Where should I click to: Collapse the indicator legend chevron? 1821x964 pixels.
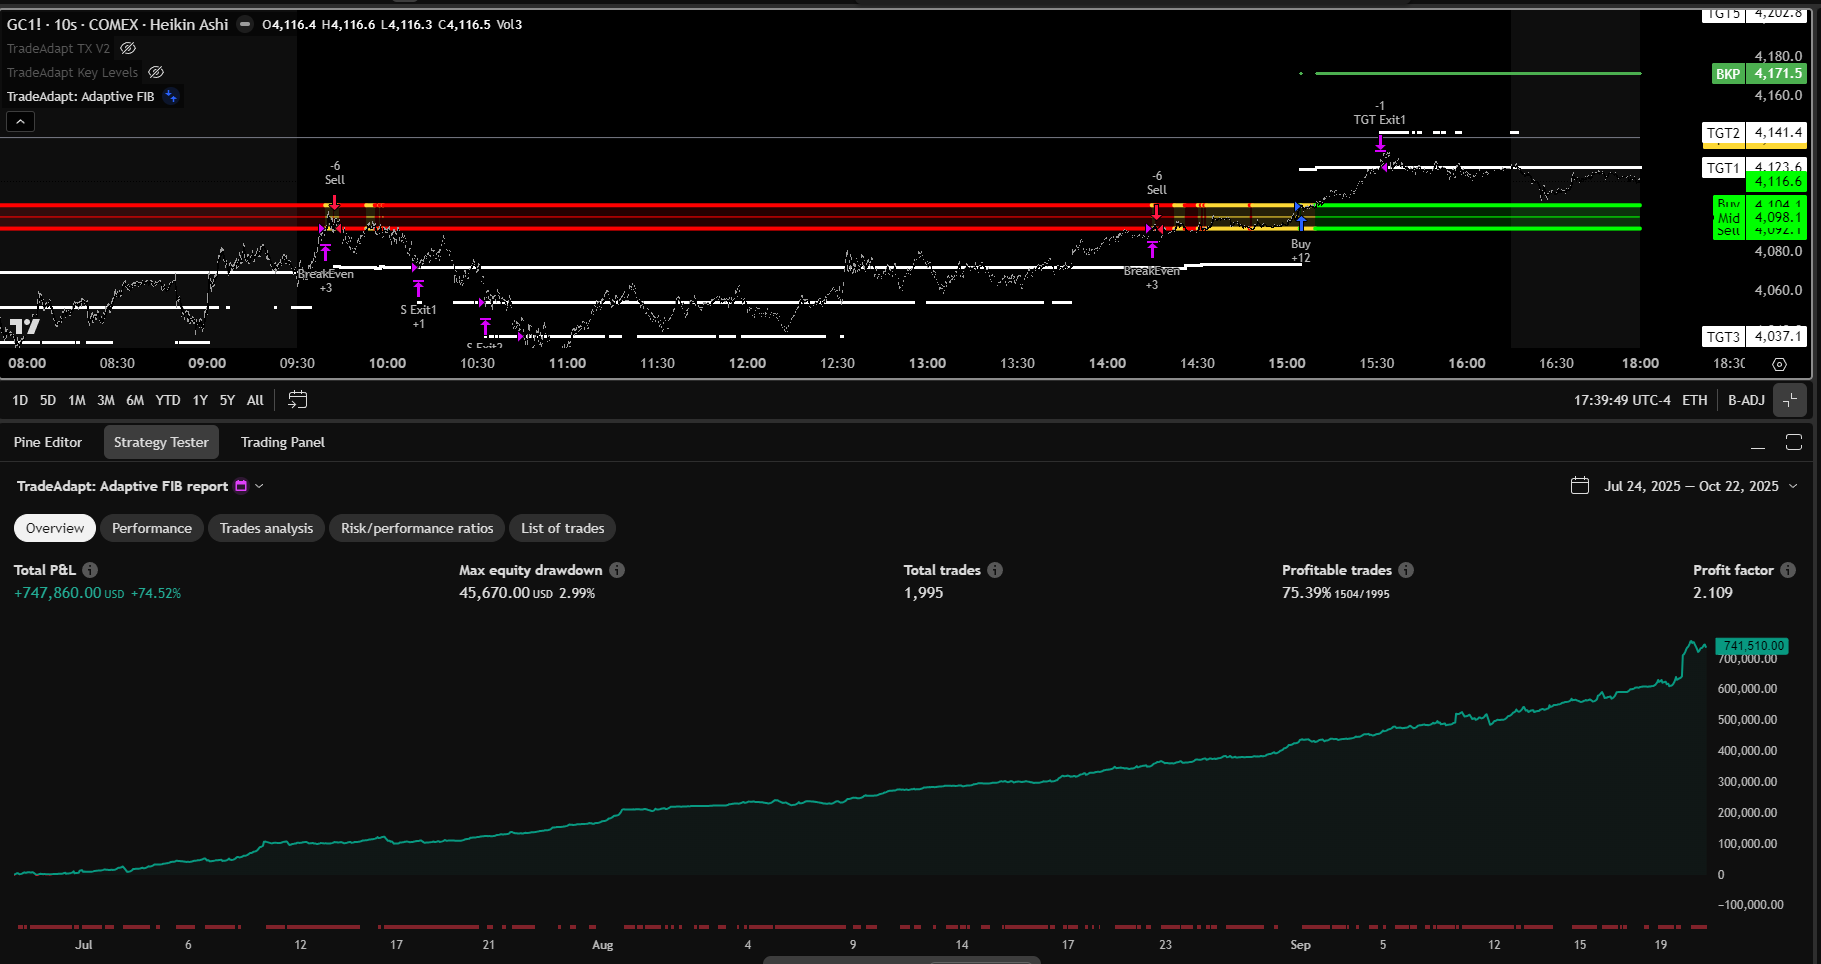(20, 121)
